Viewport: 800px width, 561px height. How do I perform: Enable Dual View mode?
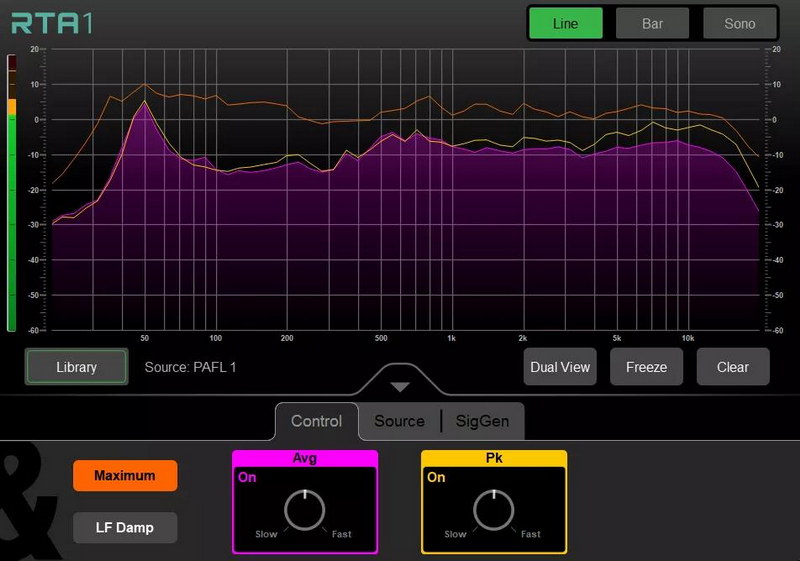tap(560, 367)
